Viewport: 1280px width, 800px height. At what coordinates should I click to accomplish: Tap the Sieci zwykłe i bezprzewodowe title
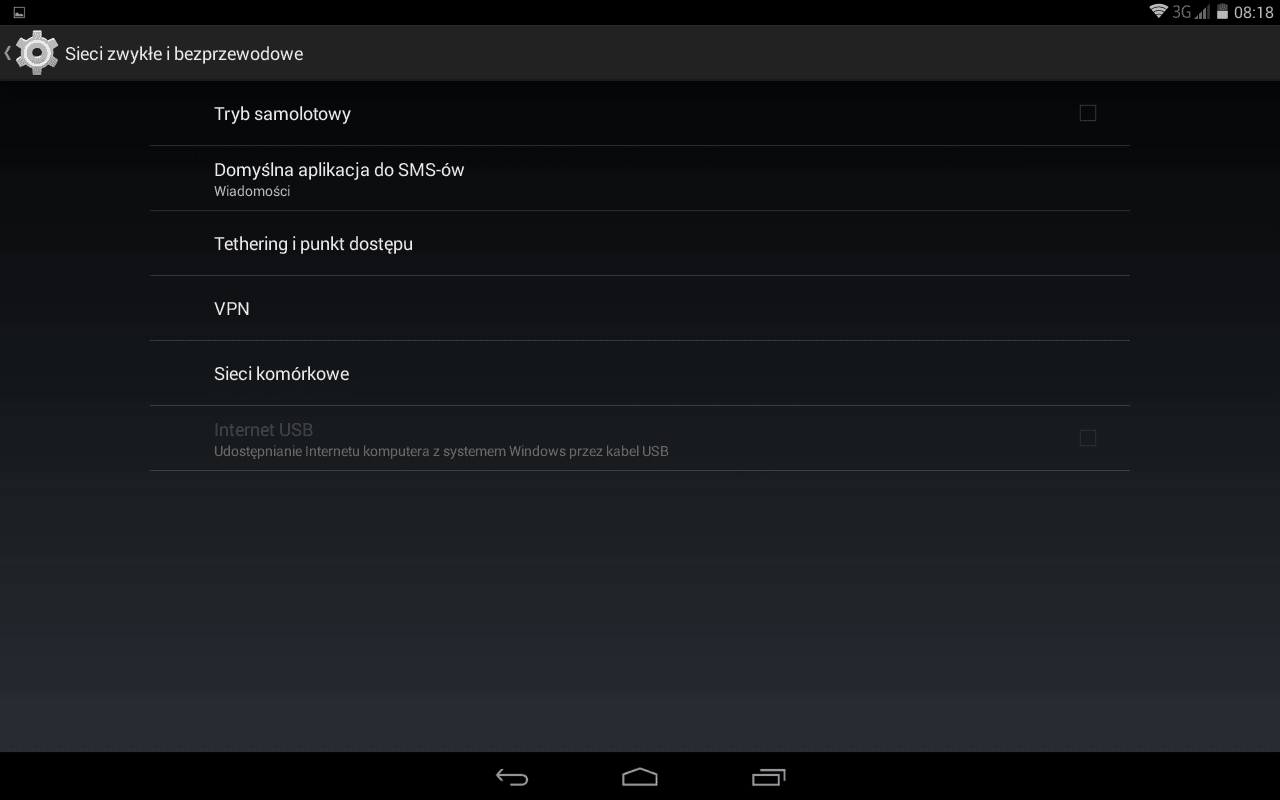pos(184,54)
